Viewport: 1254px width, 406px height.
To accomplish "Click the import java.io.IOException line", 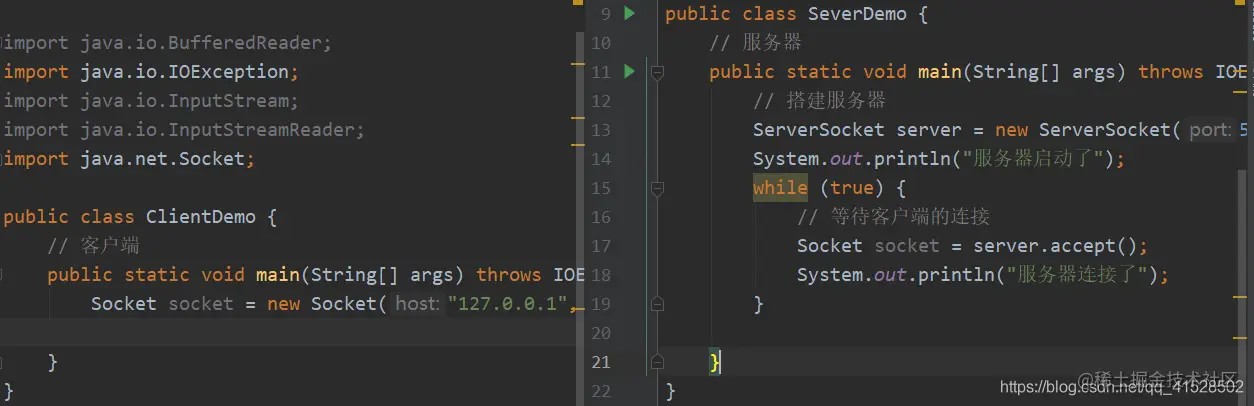I will pyautogui.click(x=151, y=72).
